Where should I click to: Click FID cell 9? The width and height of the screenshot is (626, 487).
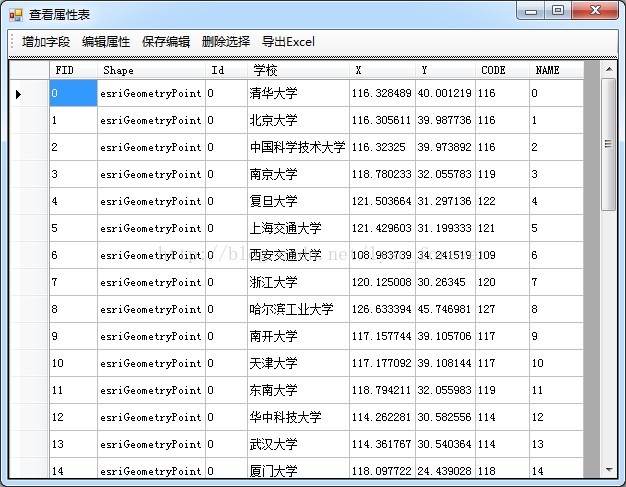(73, 336)
